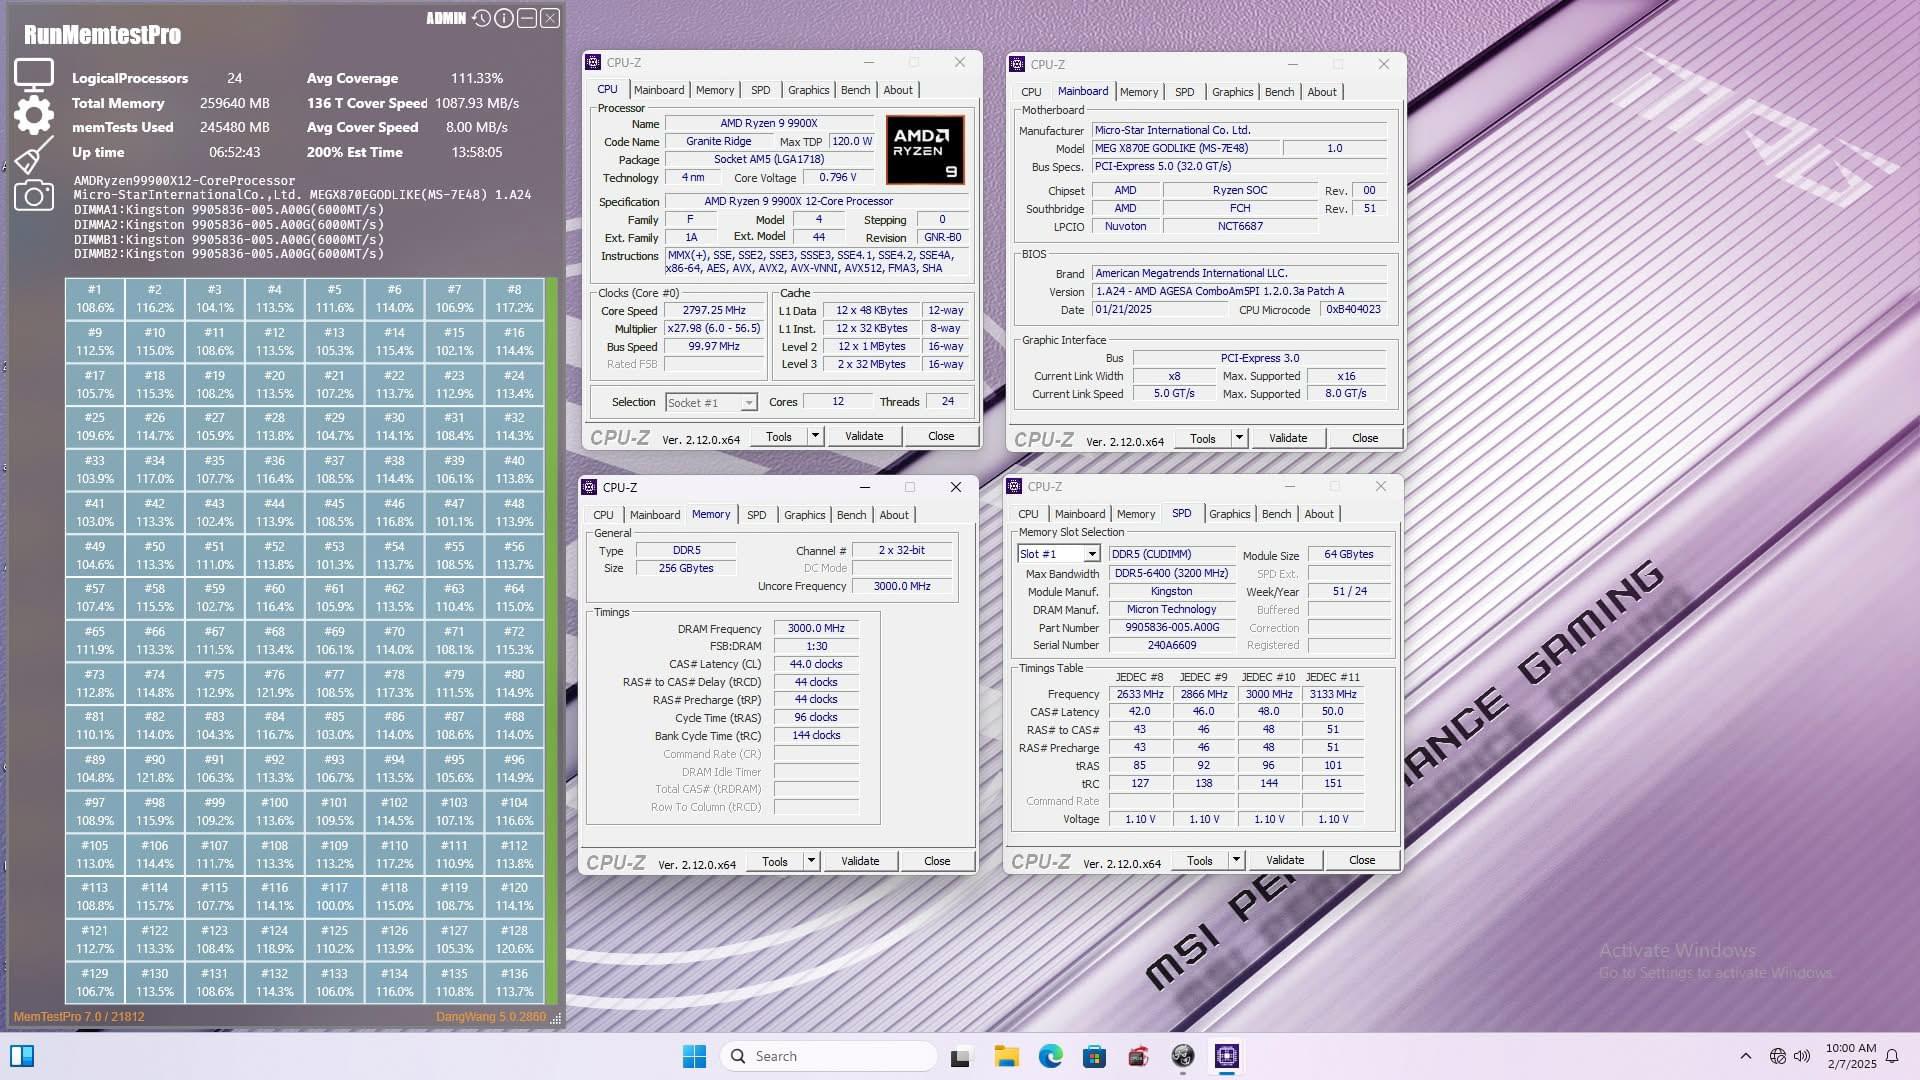Screen dimensions: 1920x1080
Task: Open Bench tab in CPU window
Action: point(855,90)
